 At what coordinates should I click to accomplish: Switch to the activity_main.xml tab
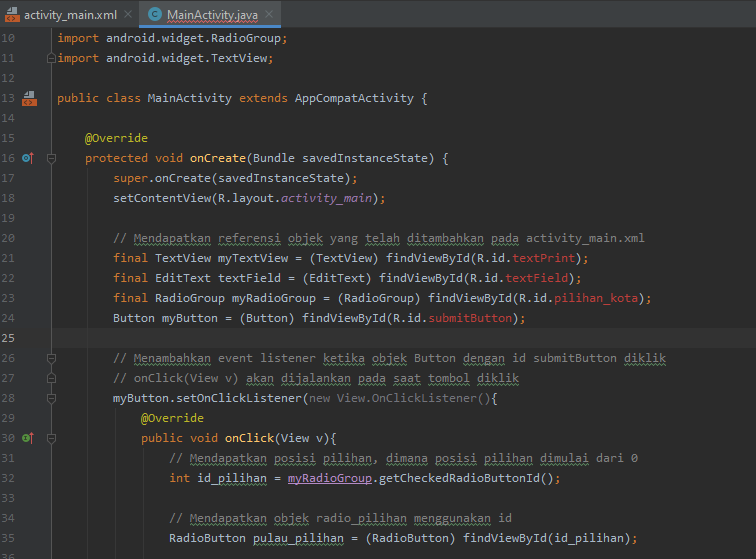click(70, 15)
